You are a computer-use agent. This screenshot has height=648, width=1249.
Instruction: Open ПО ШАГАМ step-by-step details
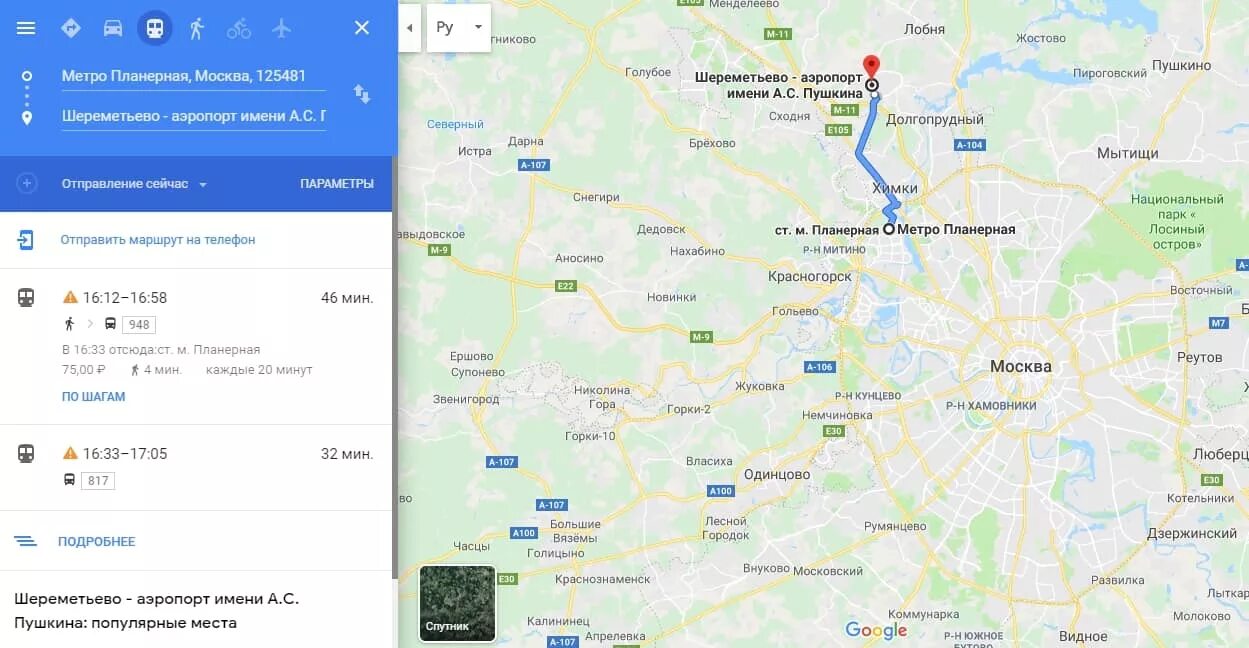(94, 397)
